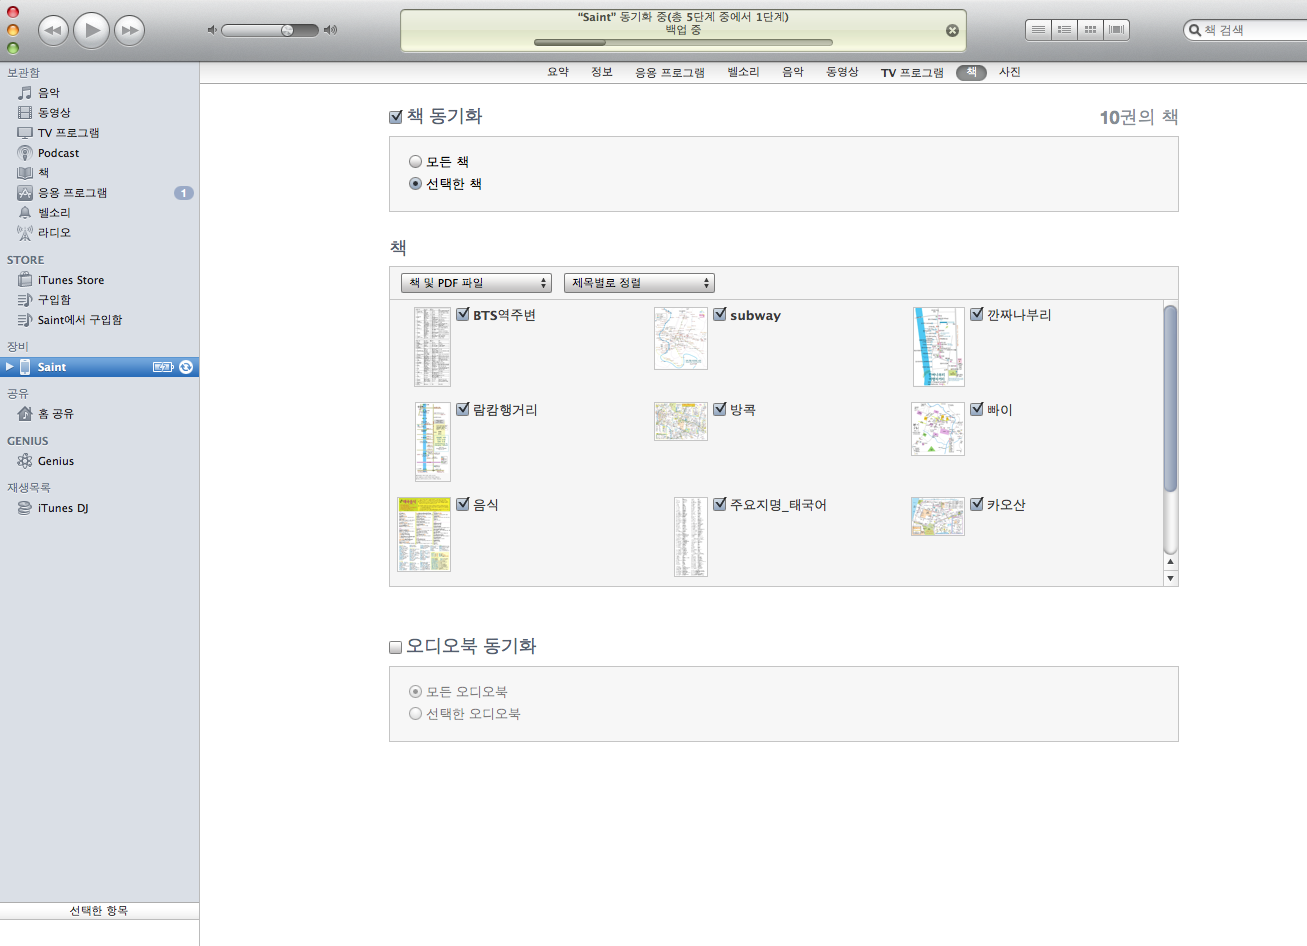This screenshot has height=946, width=1307.
Task: Uncheck subway book
Action: coord(720,314)
